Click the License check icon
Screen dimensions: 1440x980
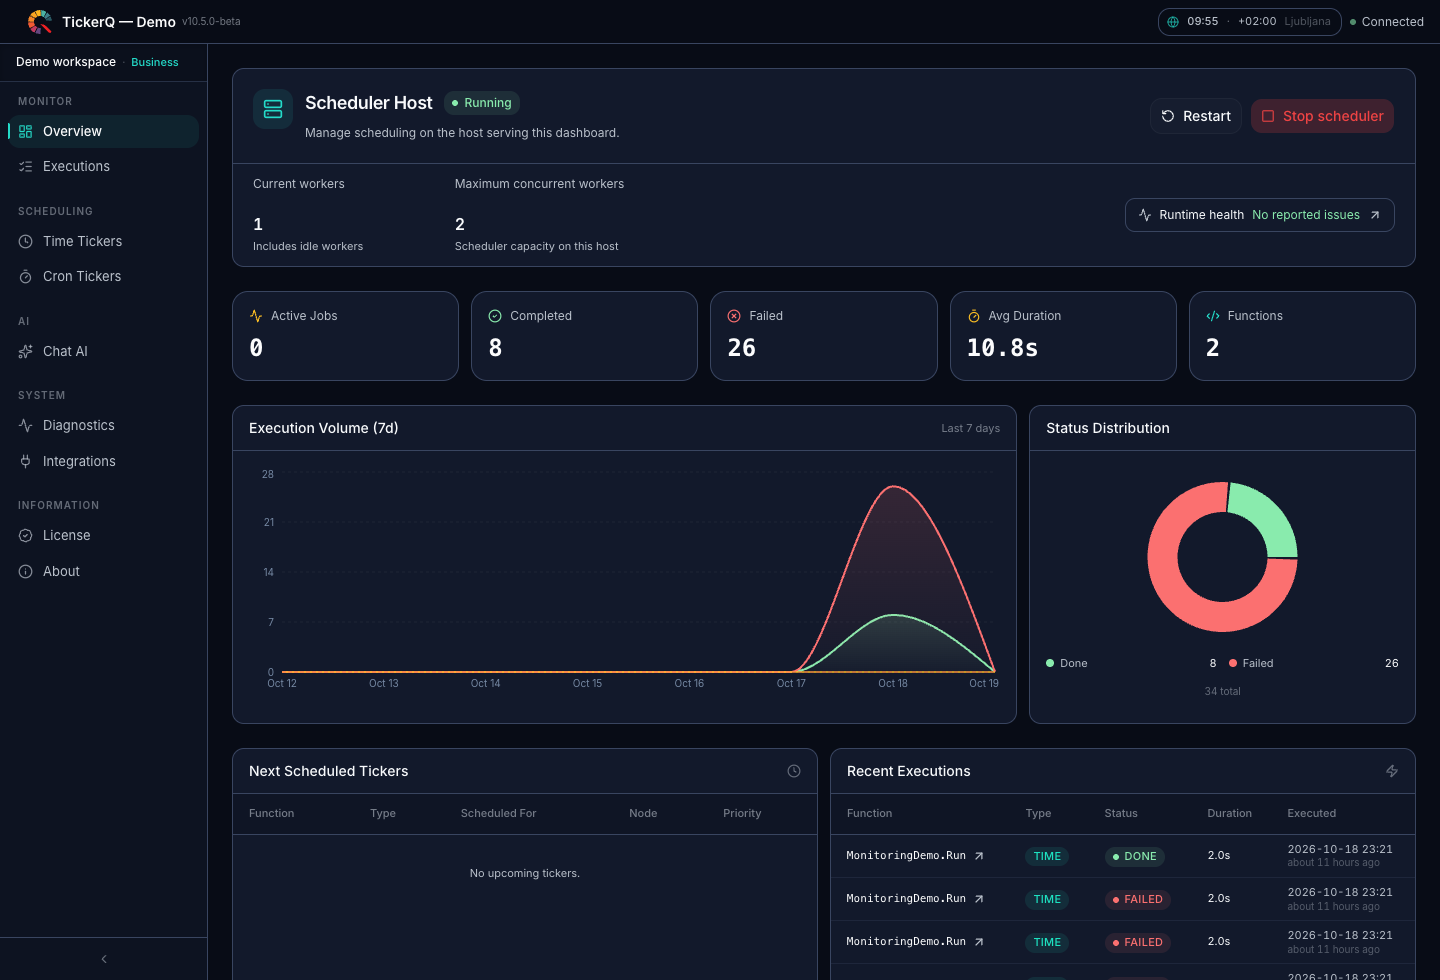pyautogui.click(x=26, y=535)
